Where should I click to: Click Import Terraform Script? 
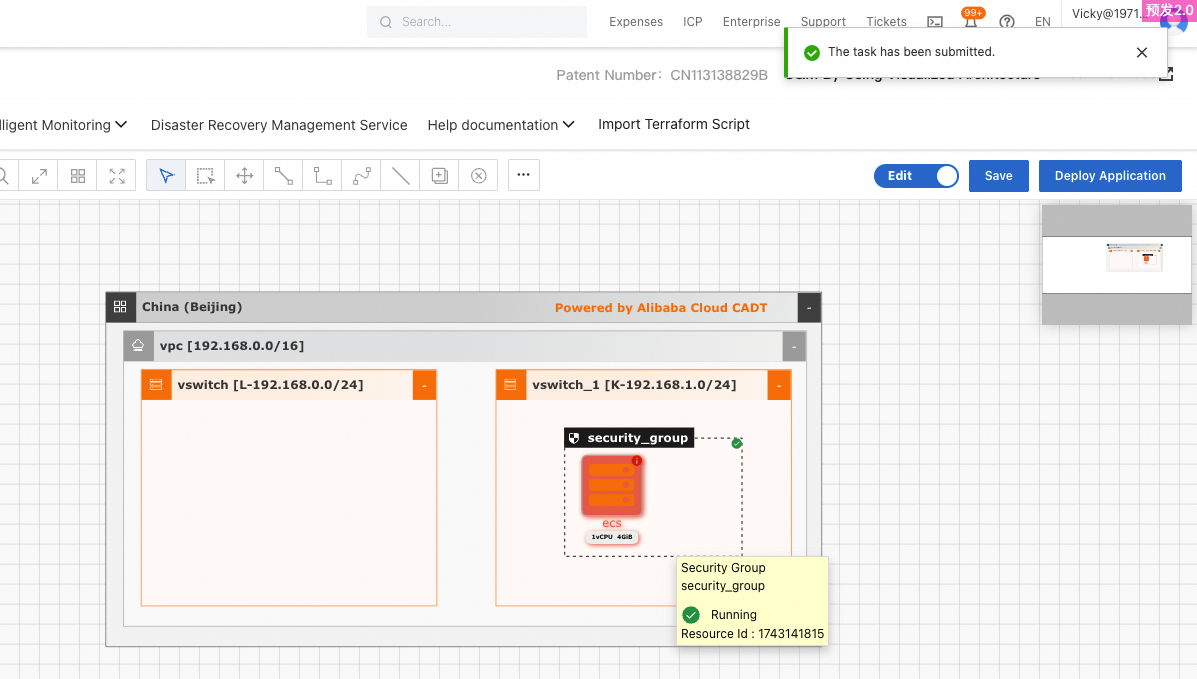[673, 124]
